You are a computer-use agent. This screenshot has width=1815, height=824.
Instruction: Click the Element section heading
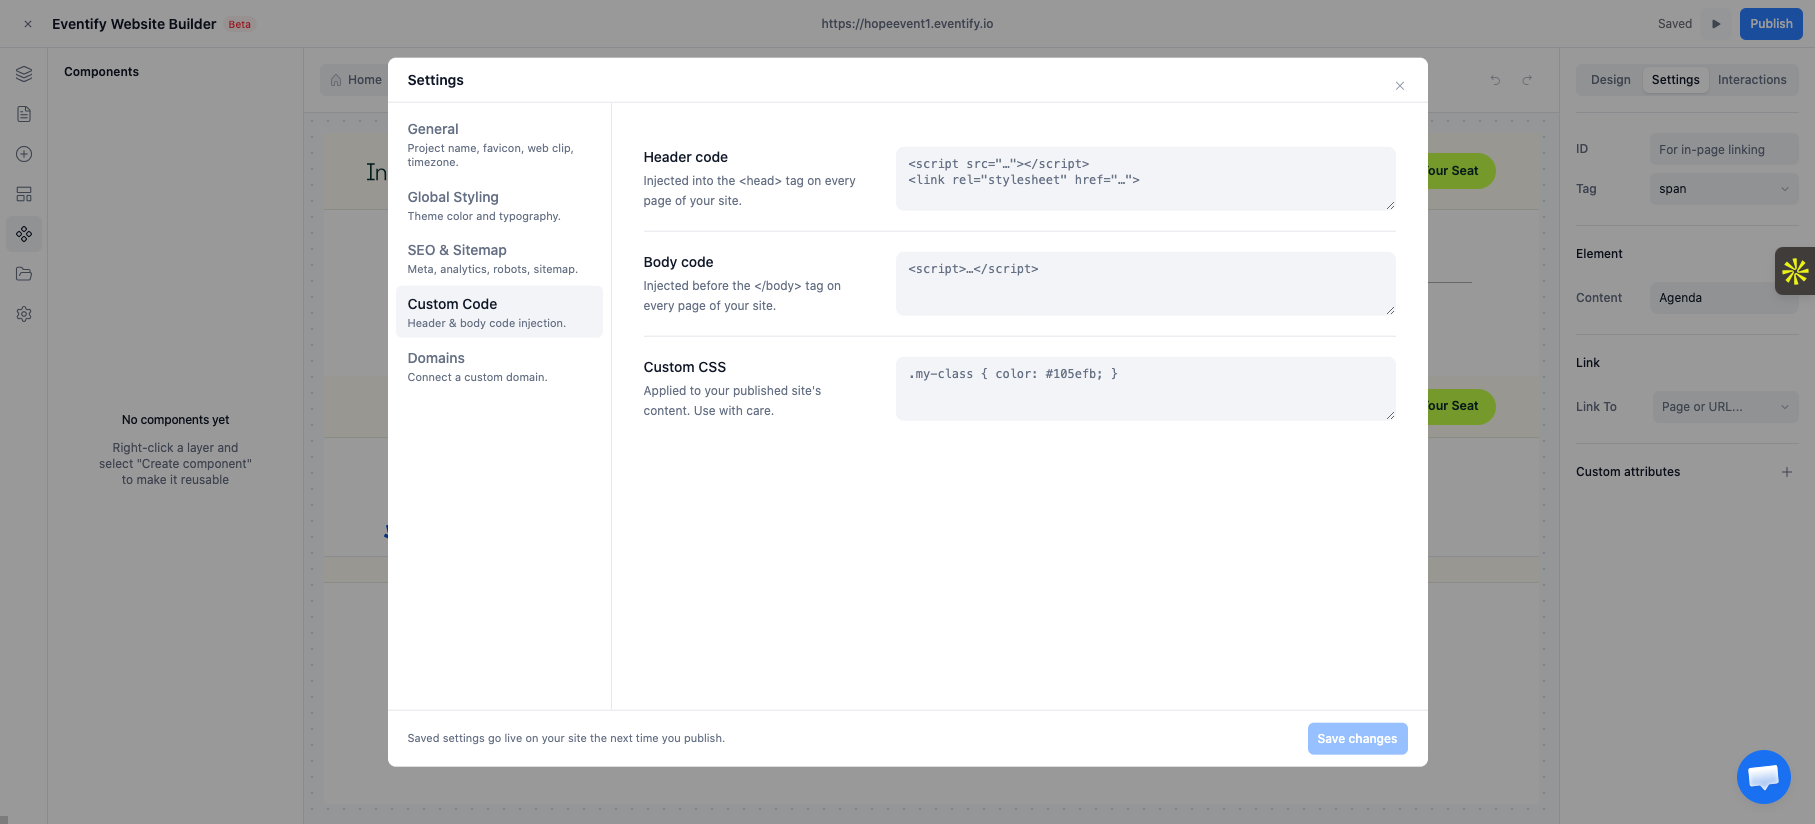1599,254
